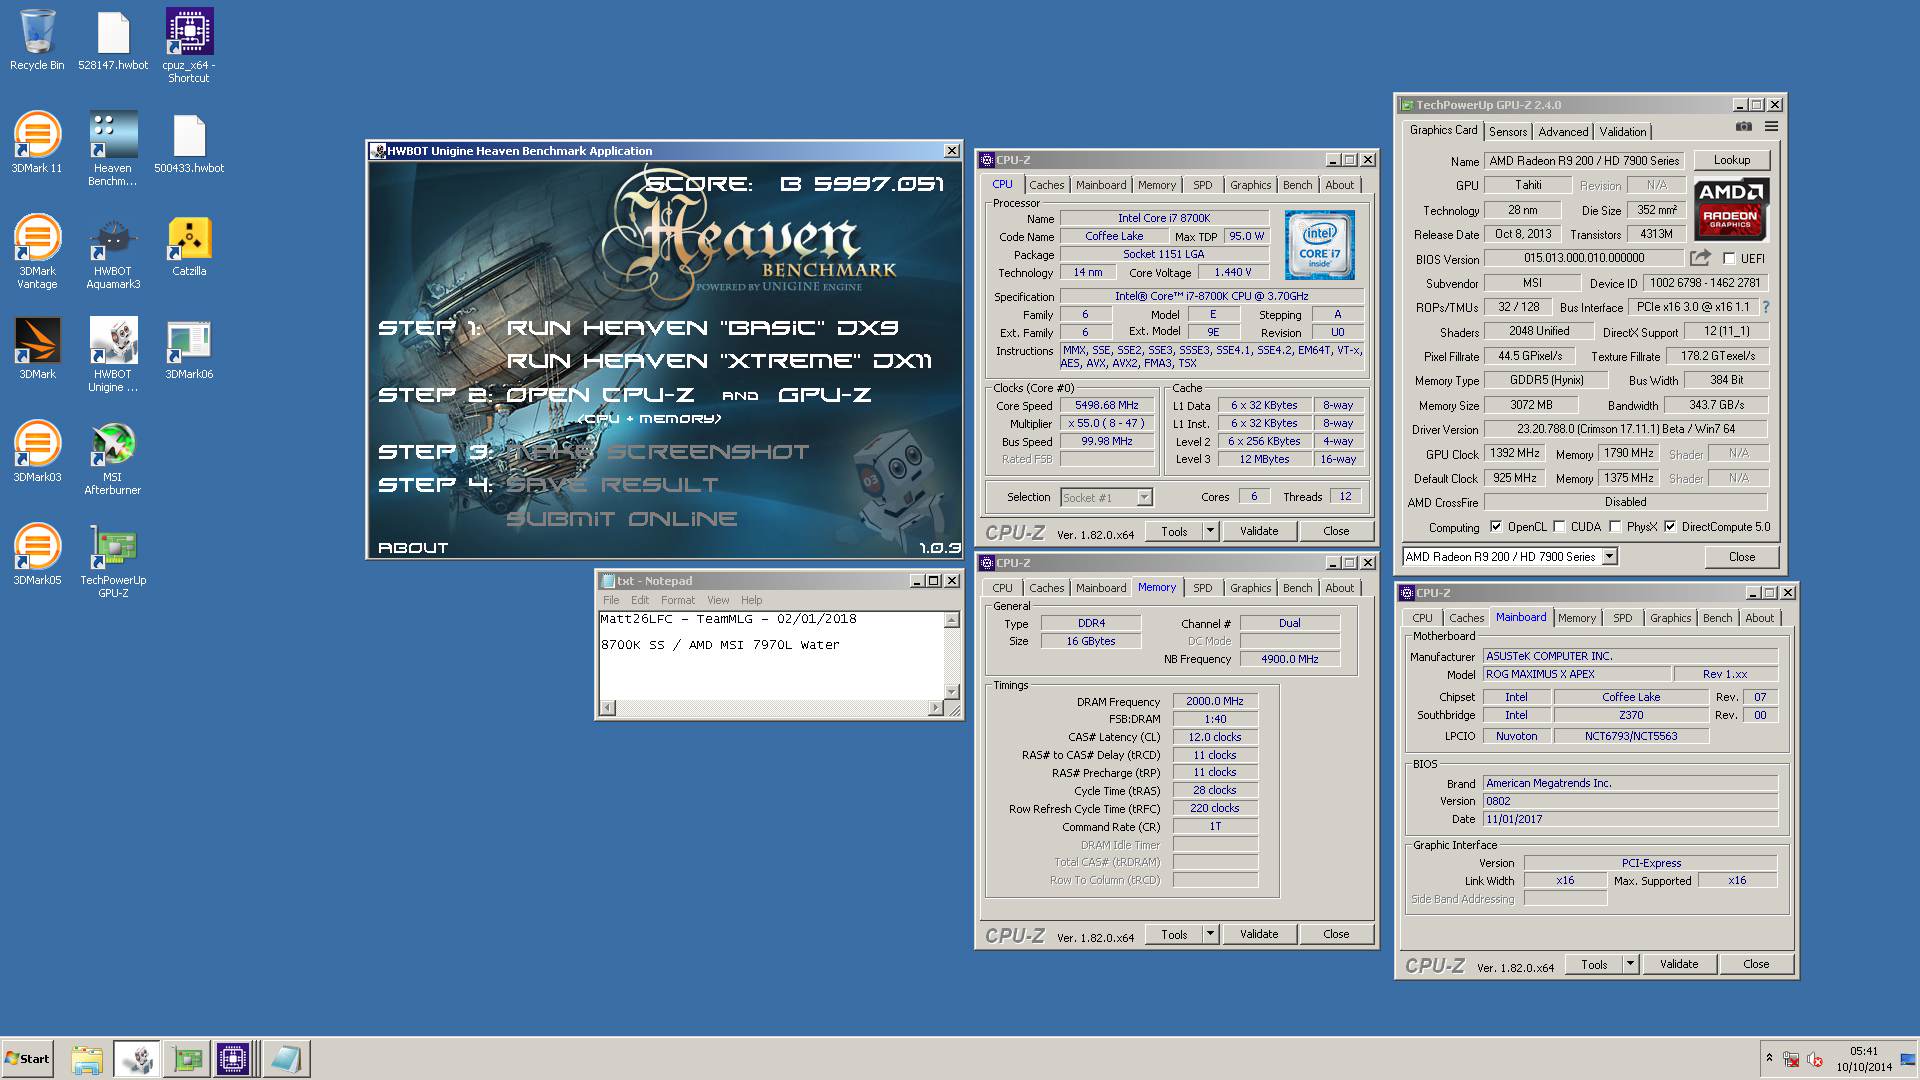This screenshot has height=1080, width=1920.
Task: Click inside Notepad text area
Action: [x=771, y=655]
